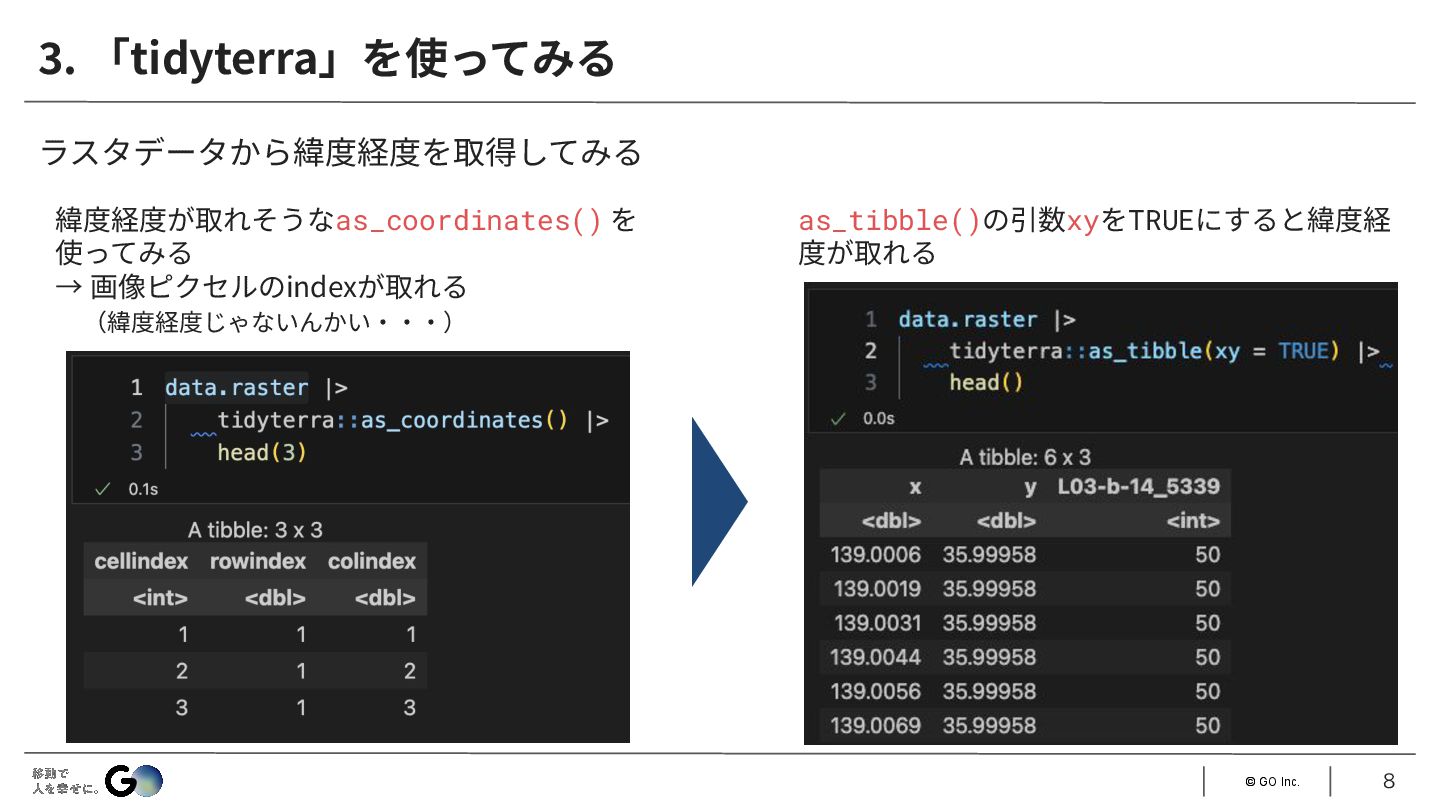
Task: Click the L03-b-14_5339 column header
Action: click(1138, 487)
